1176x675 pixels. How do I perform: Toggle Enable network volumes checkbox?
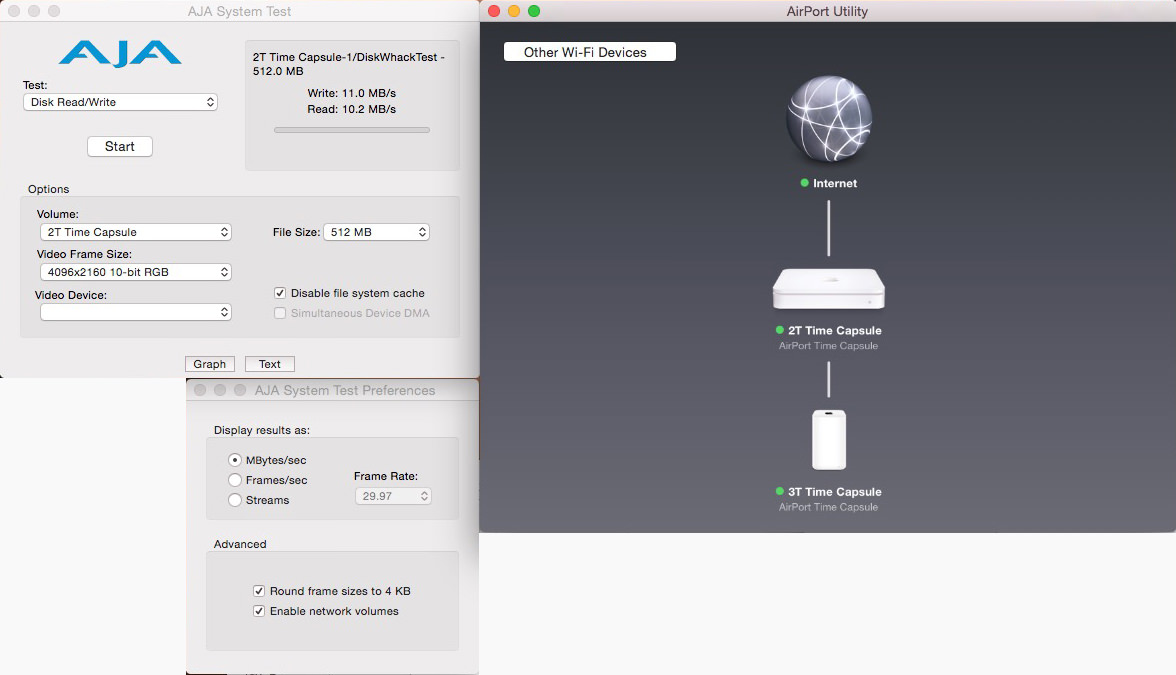coord(259,611)
